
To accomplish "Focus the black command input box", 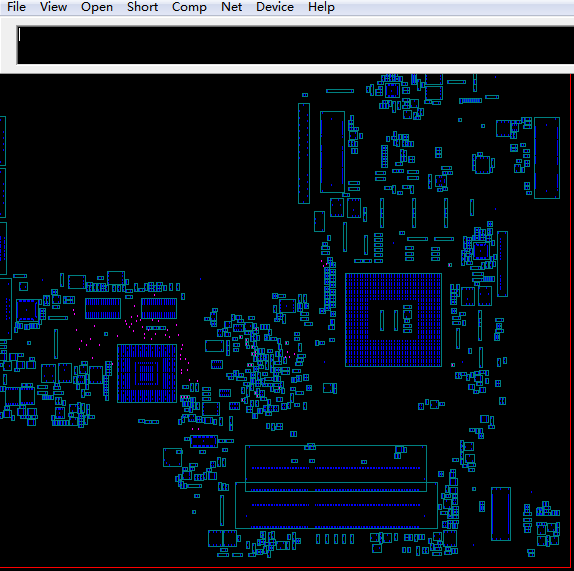I will click(x=295, y=45).
